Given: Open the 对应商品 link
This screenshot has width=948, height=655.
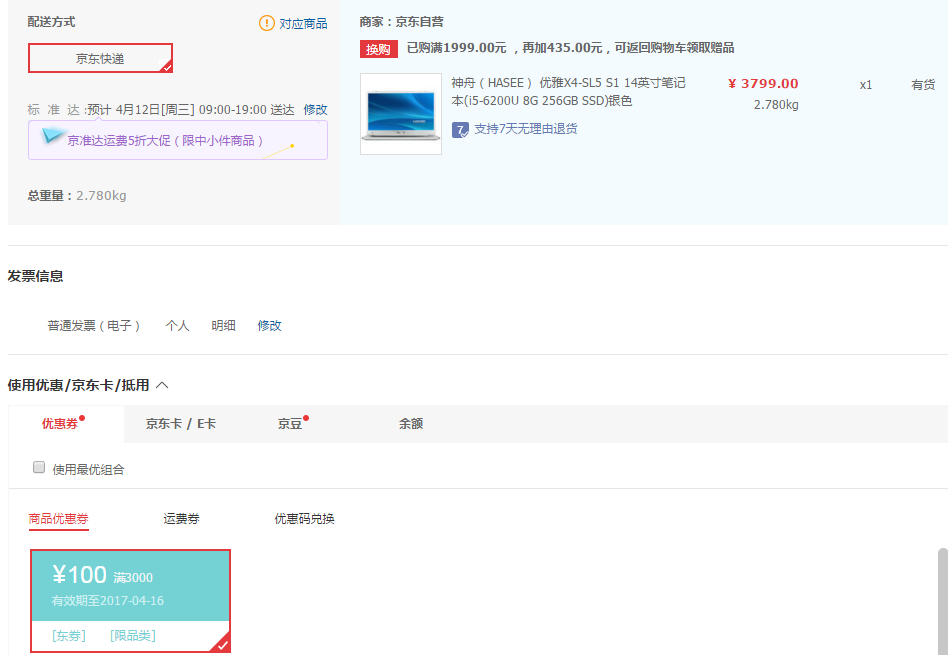Looking at the screenshot, I should pyautogui.click(x=303, y=24).
